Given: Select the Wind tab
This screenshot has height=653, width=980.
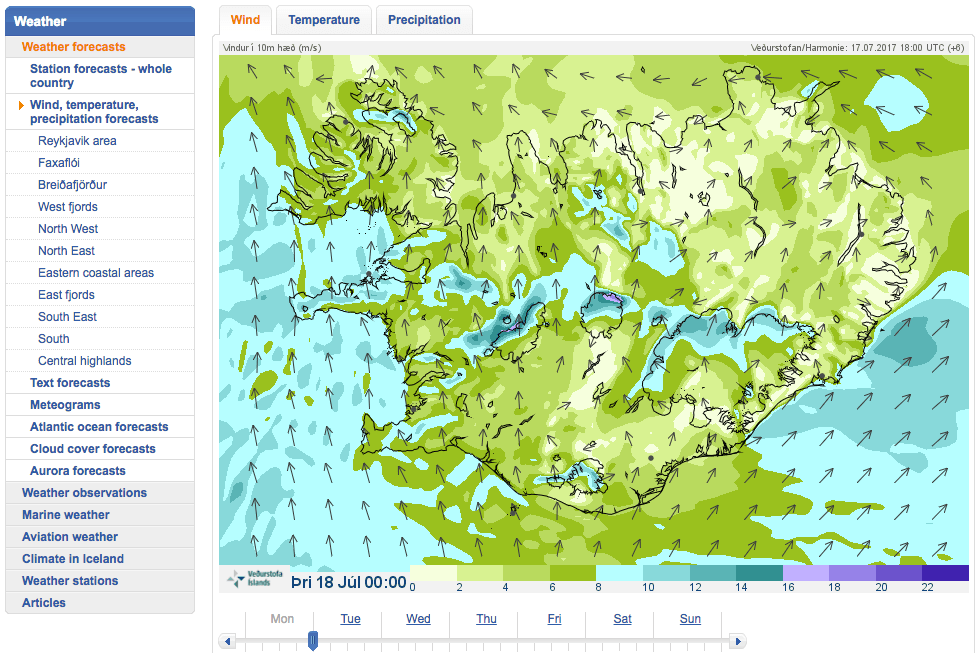Looking at the screenshot, I should (245, 20).
